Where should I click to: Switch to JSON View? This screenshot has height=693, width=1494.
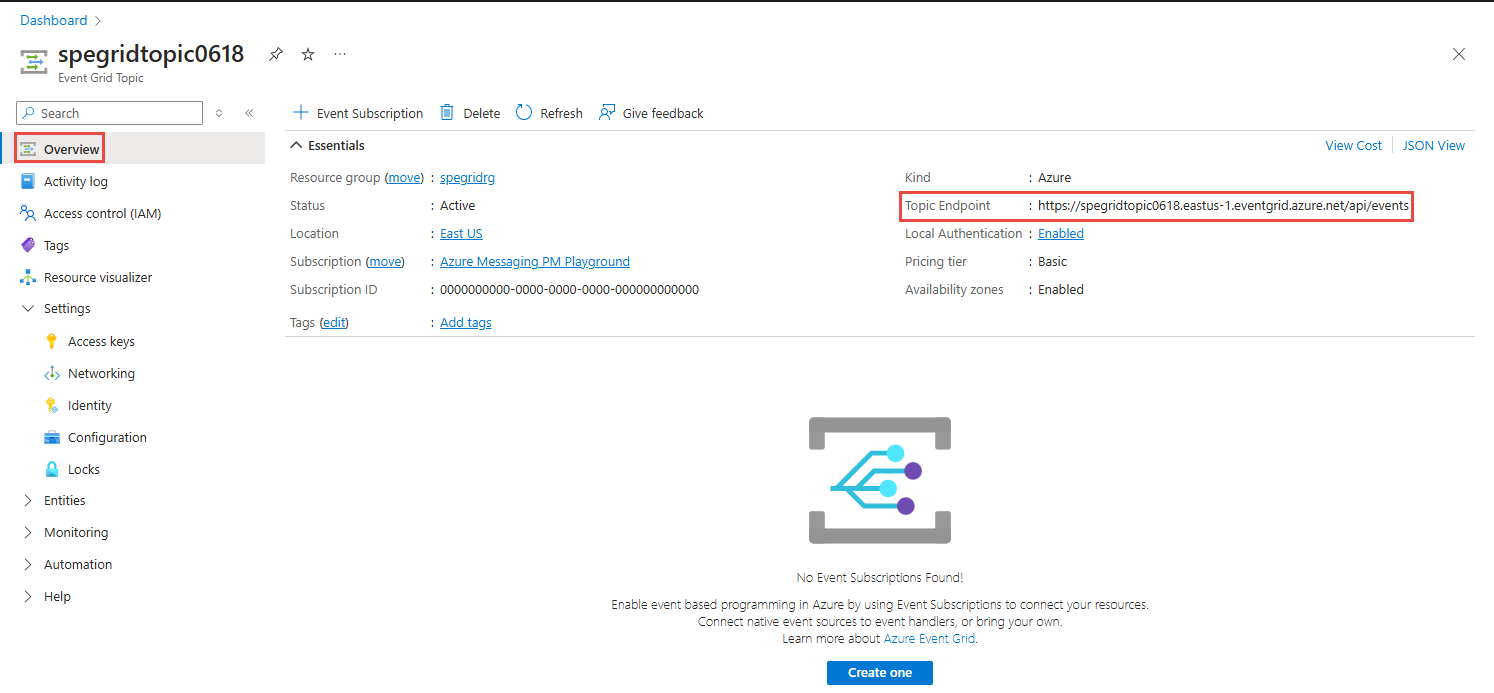(x=1433, y=145)
